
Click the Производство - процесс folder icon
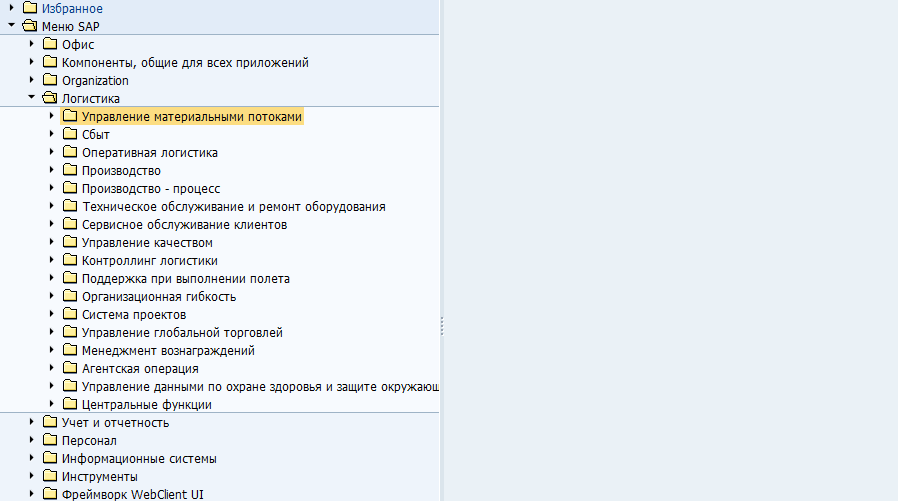coord(70,188)
